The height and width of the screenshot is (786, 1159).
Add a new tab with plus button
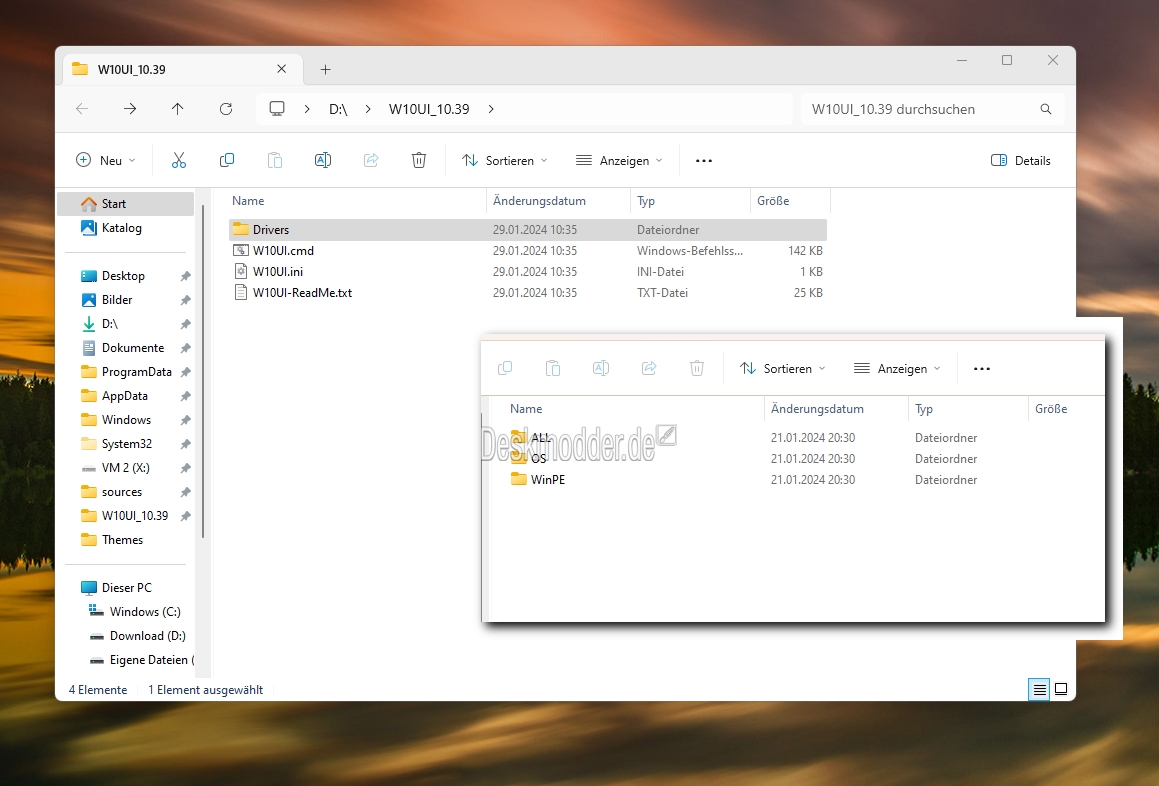pos(325,70)
